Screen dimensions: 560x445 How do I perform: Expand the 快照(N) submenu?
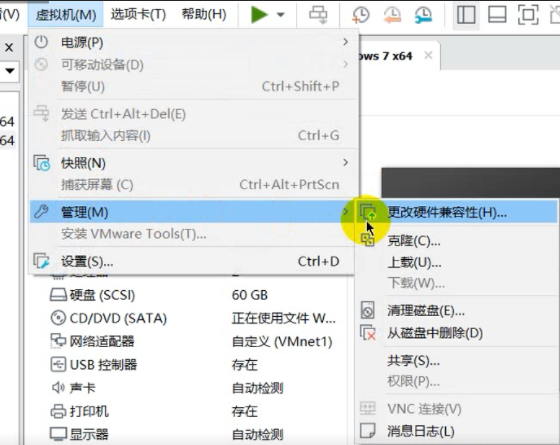click(194, 163)
